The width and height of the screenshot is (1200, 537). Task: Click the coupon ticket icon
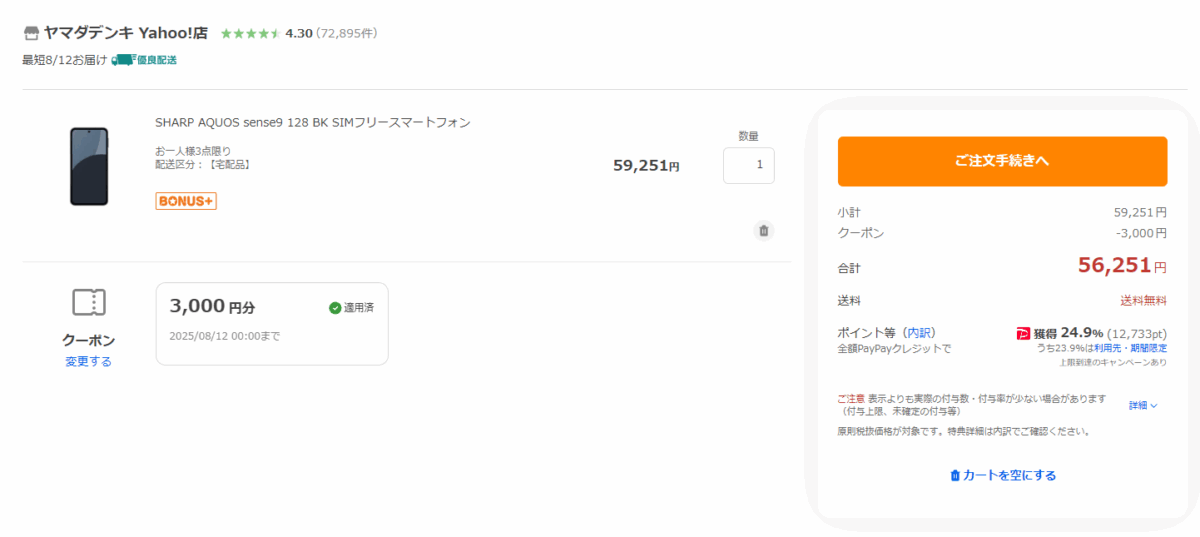(x=89, y=302)
